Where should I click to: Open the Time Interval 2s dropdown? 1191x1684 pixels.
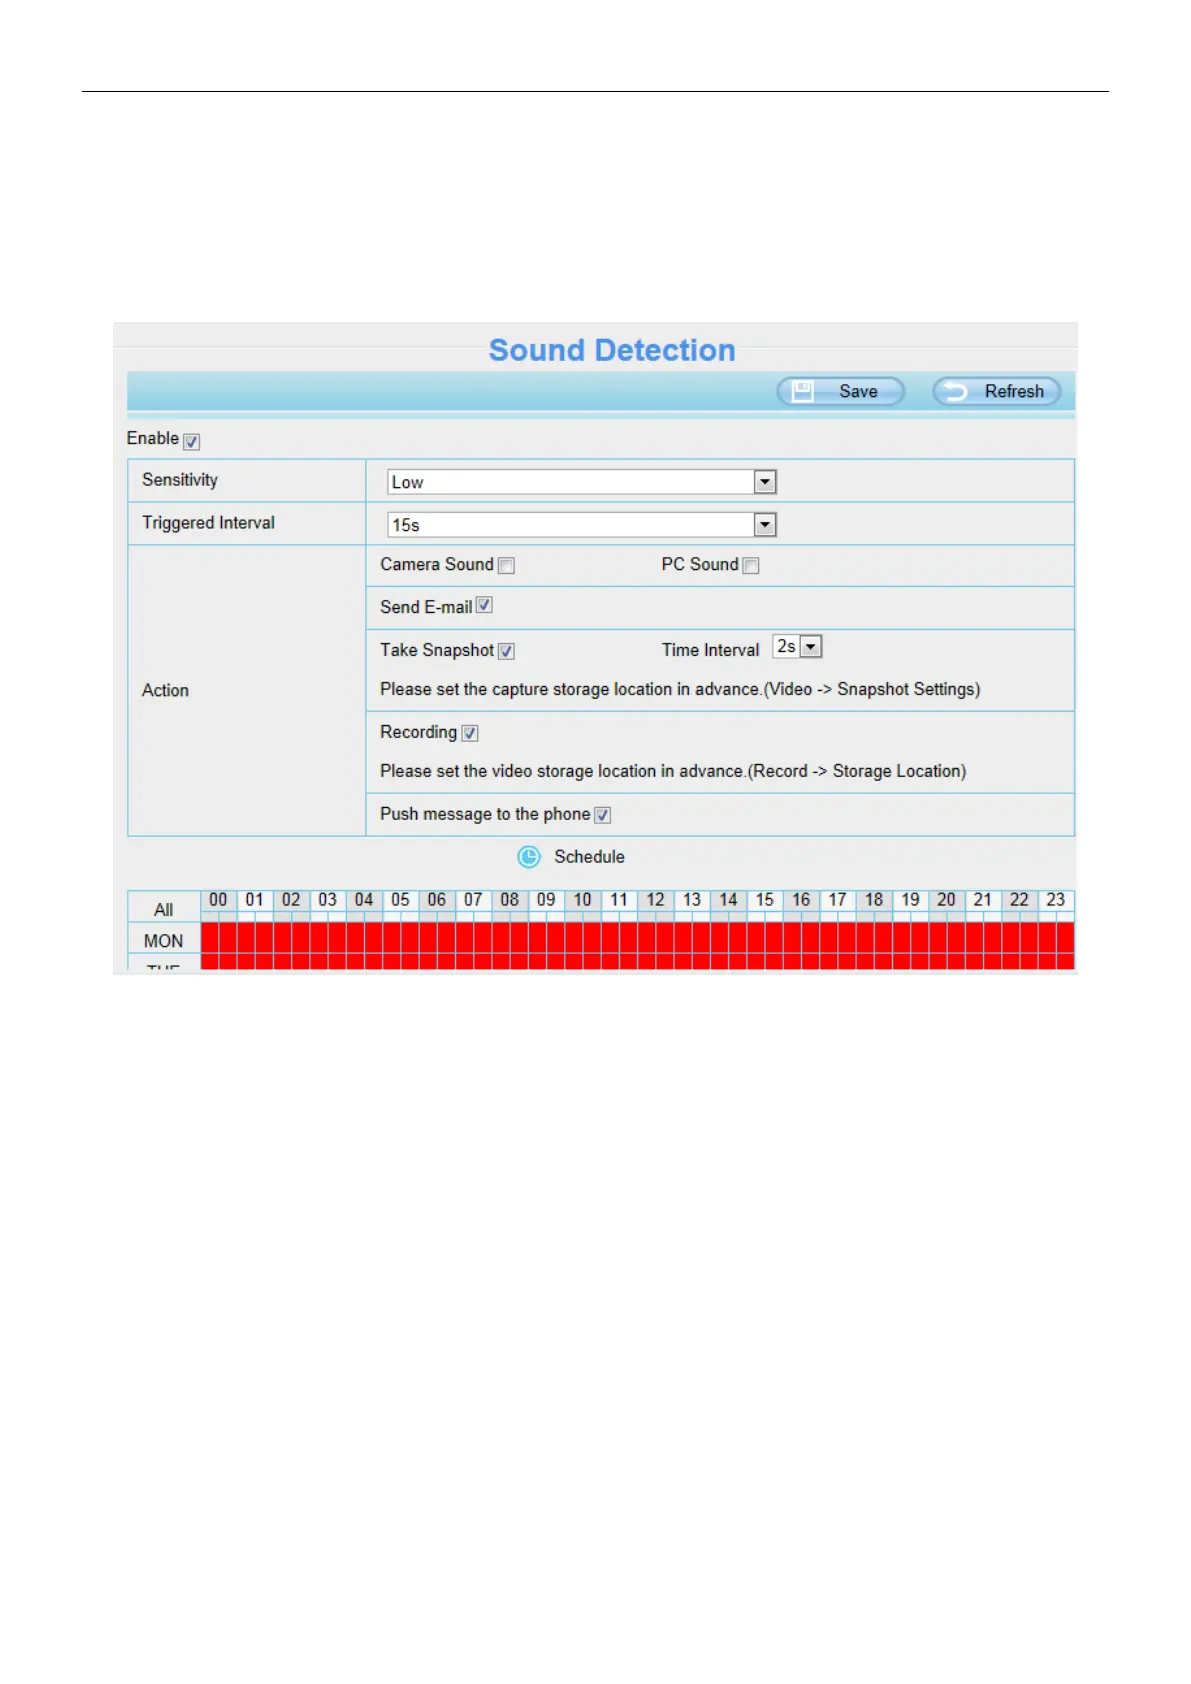pyautogui.click(x=797, y=647)
